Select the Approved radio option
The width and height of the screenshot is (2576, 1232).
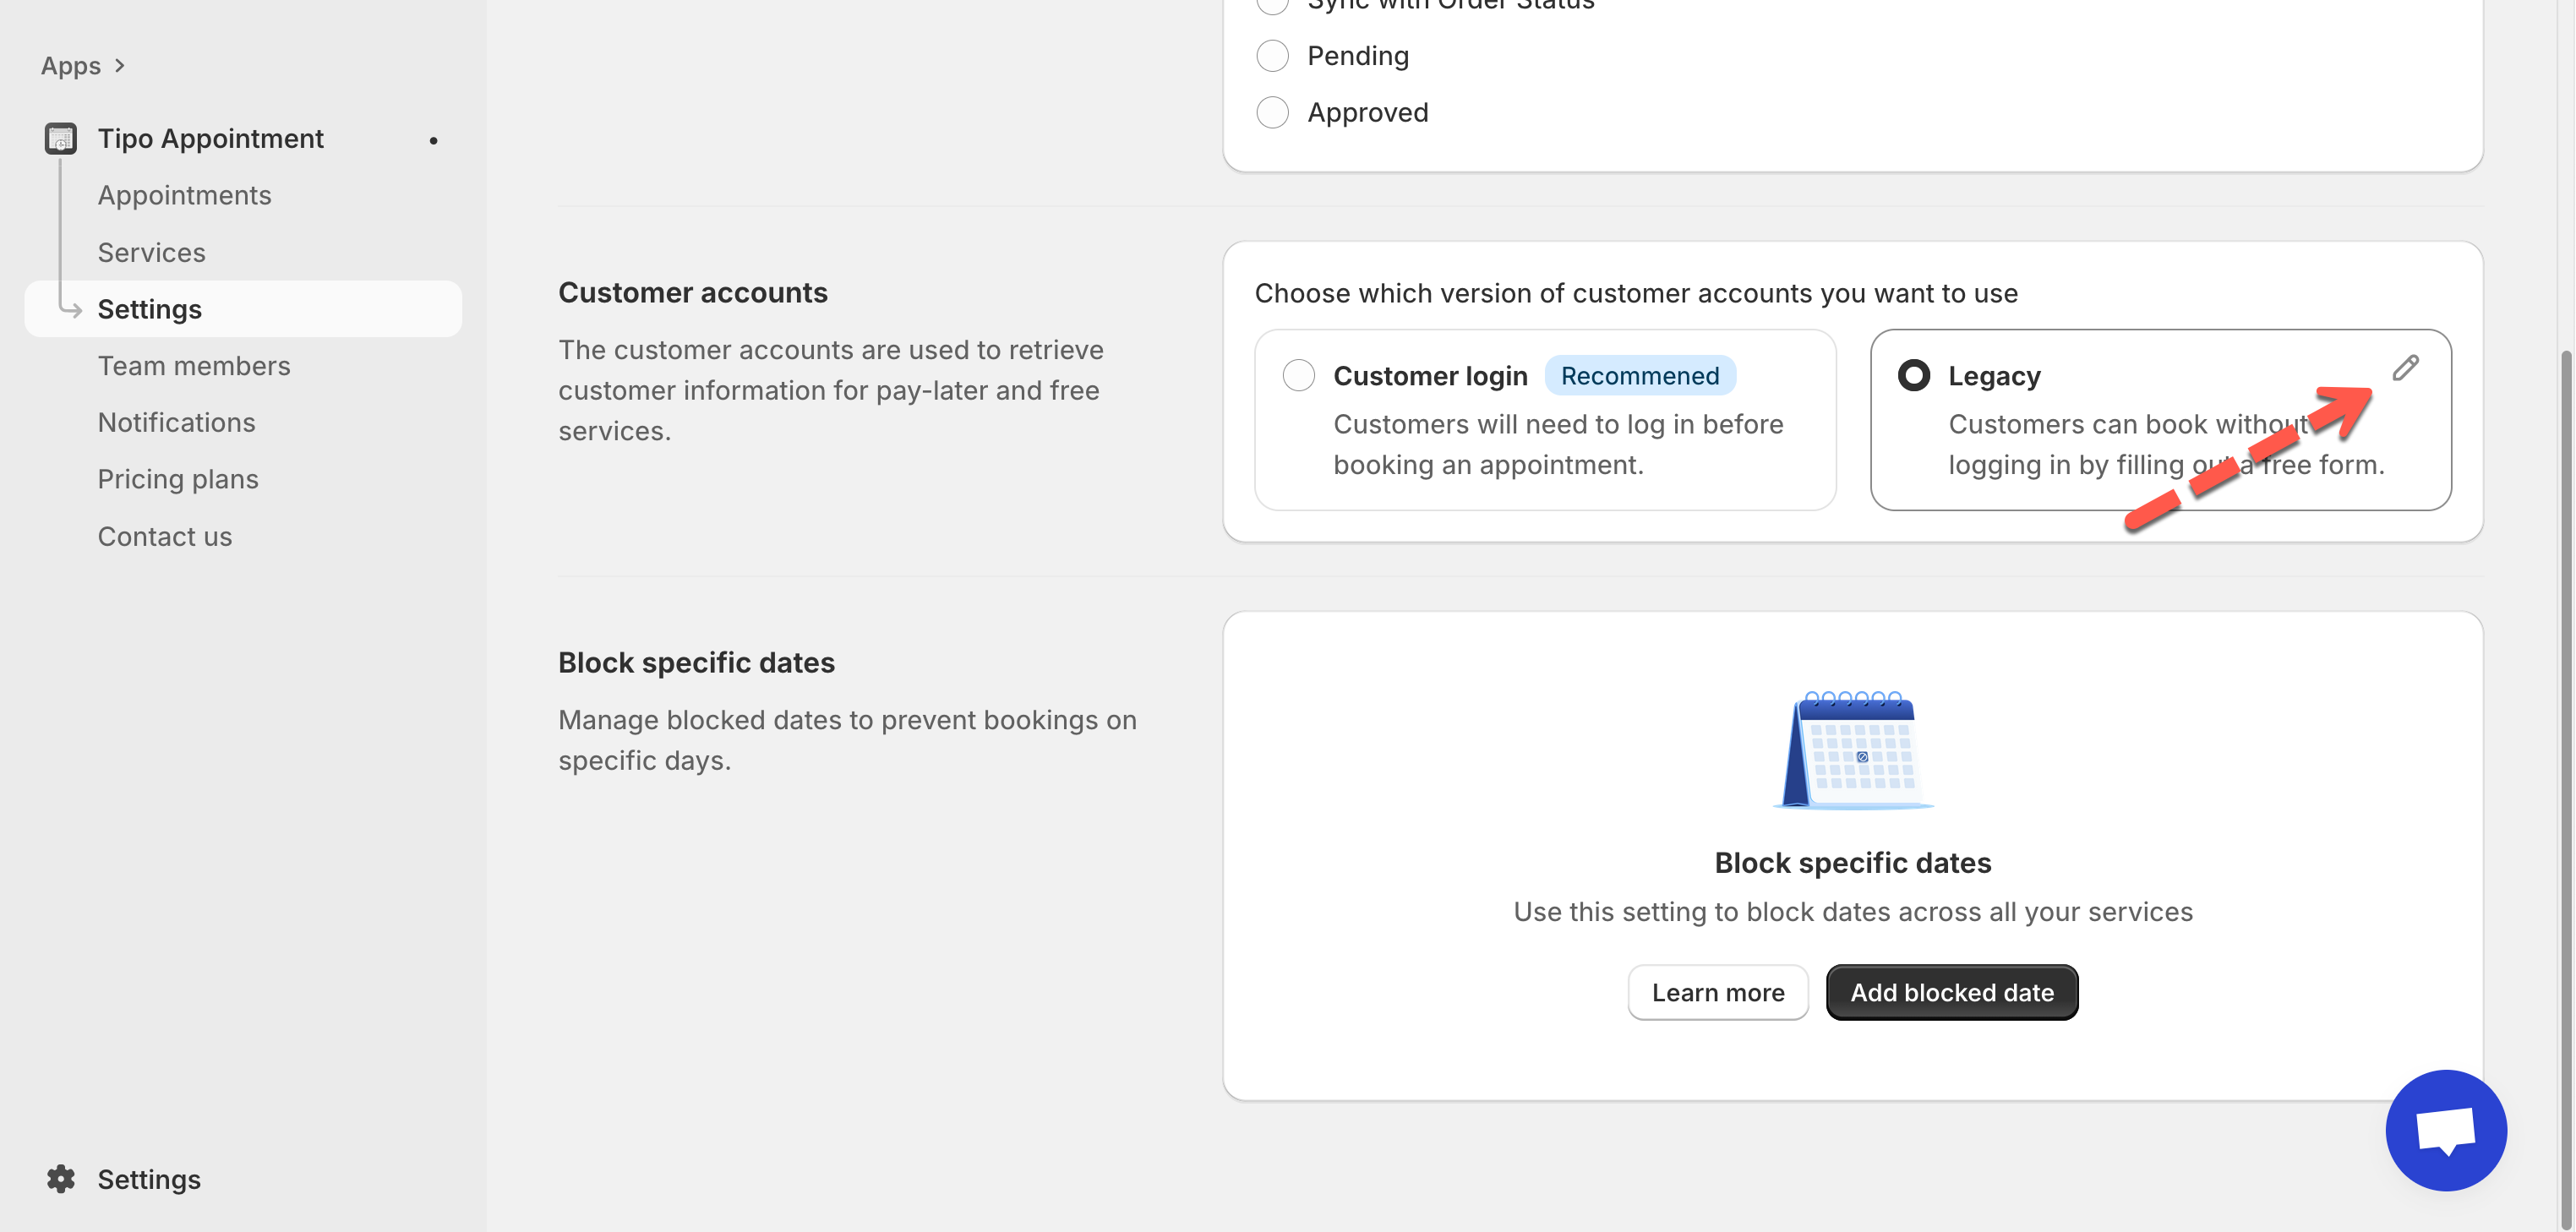[1272, 112]
